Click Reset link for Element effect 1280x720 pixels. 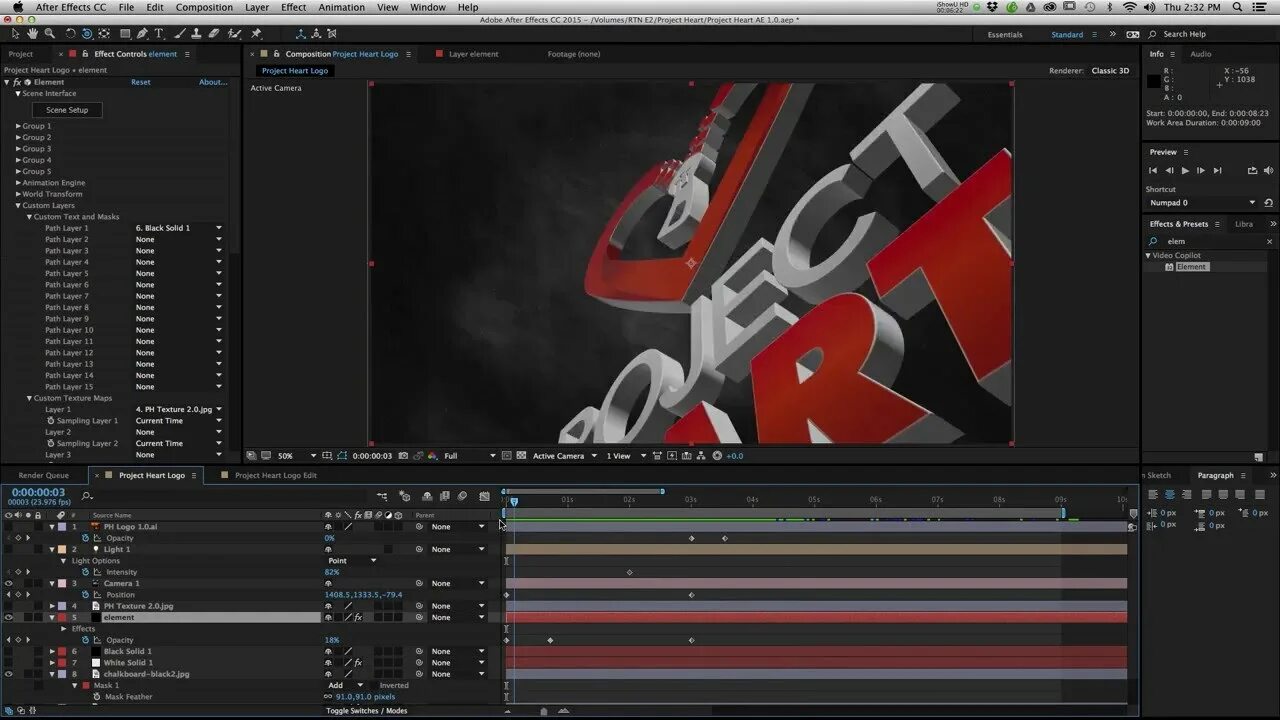[141, 82]
